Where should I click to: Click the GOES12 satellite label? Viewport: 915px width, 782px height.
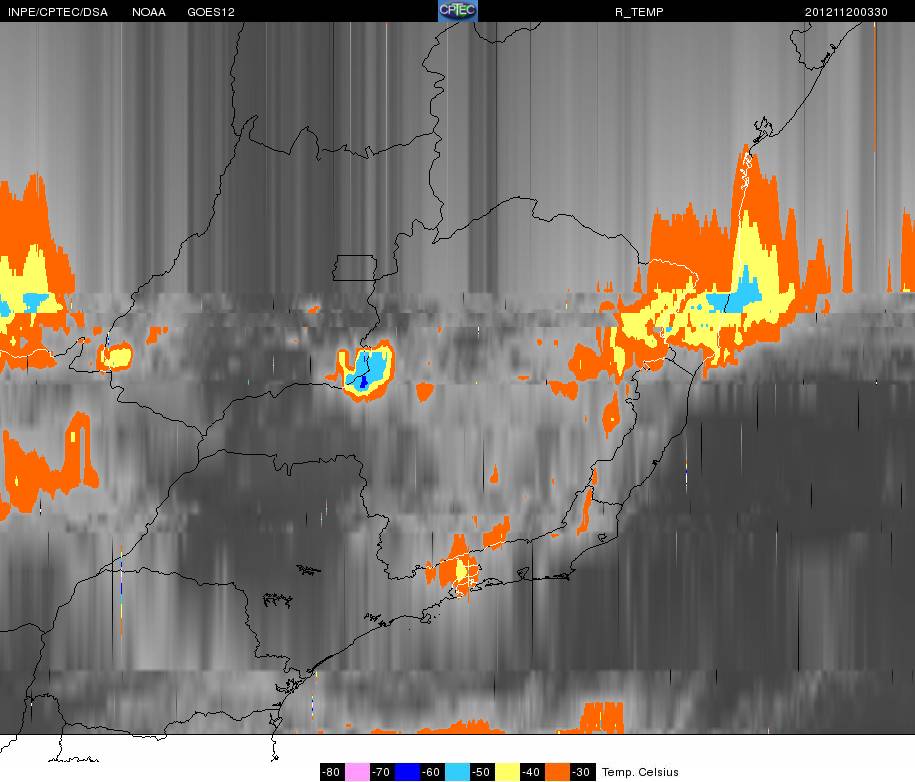click(211, 12)
